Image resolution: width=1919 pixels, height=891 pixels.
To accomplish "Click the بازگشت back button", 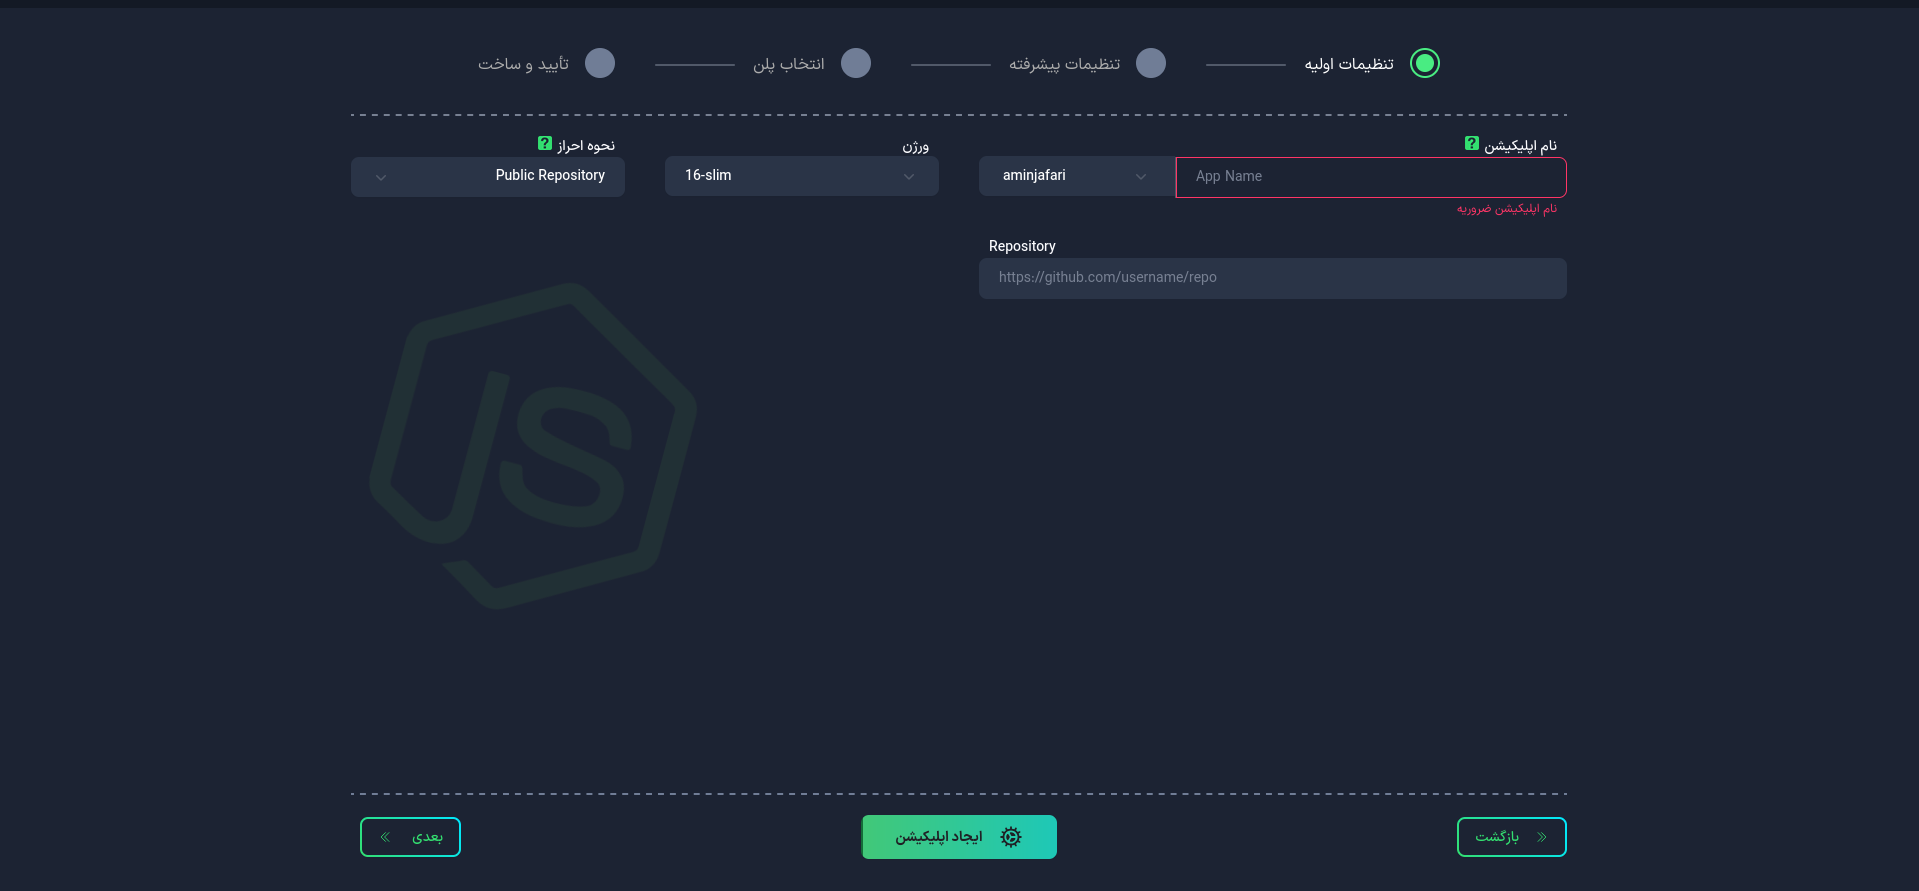I will [1512, 837].
